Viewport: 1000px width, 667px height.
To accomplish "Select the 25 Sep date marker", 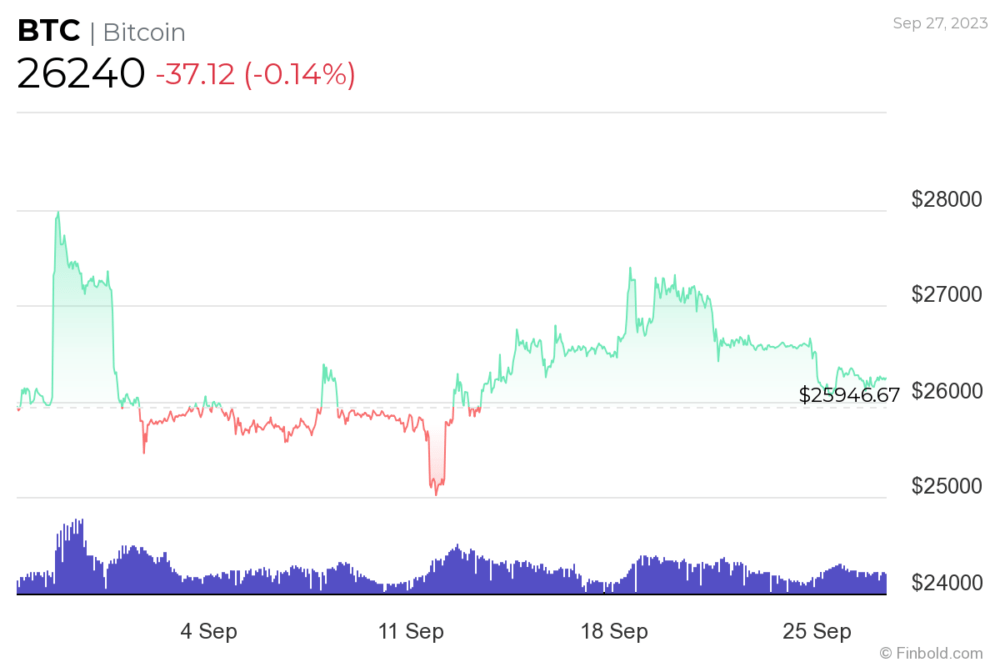I will 817,631.
